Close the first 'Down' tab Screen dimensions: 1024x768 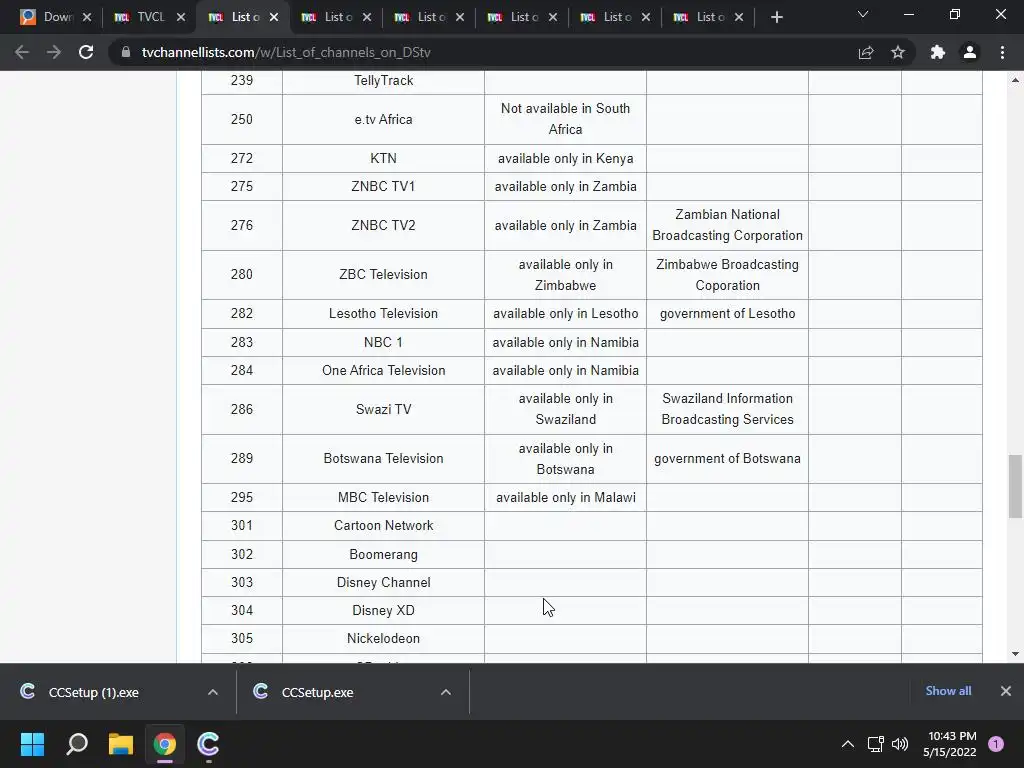click(x=87, y=17)
